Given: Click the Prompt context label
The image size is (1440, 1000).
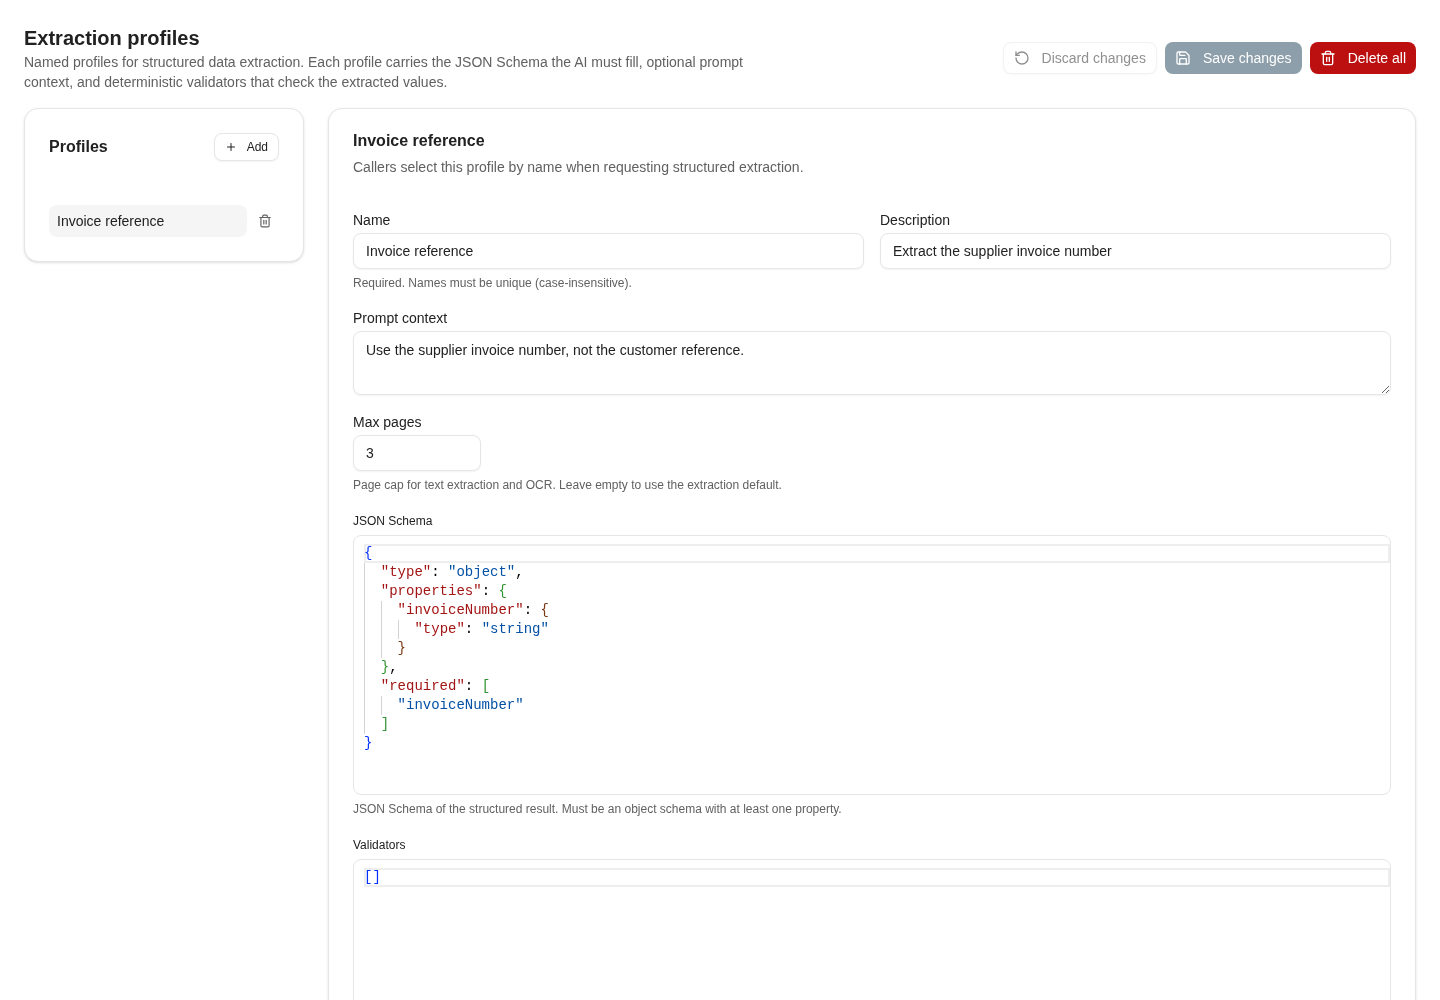Looking at the screenshot, I should pos(400,318).
